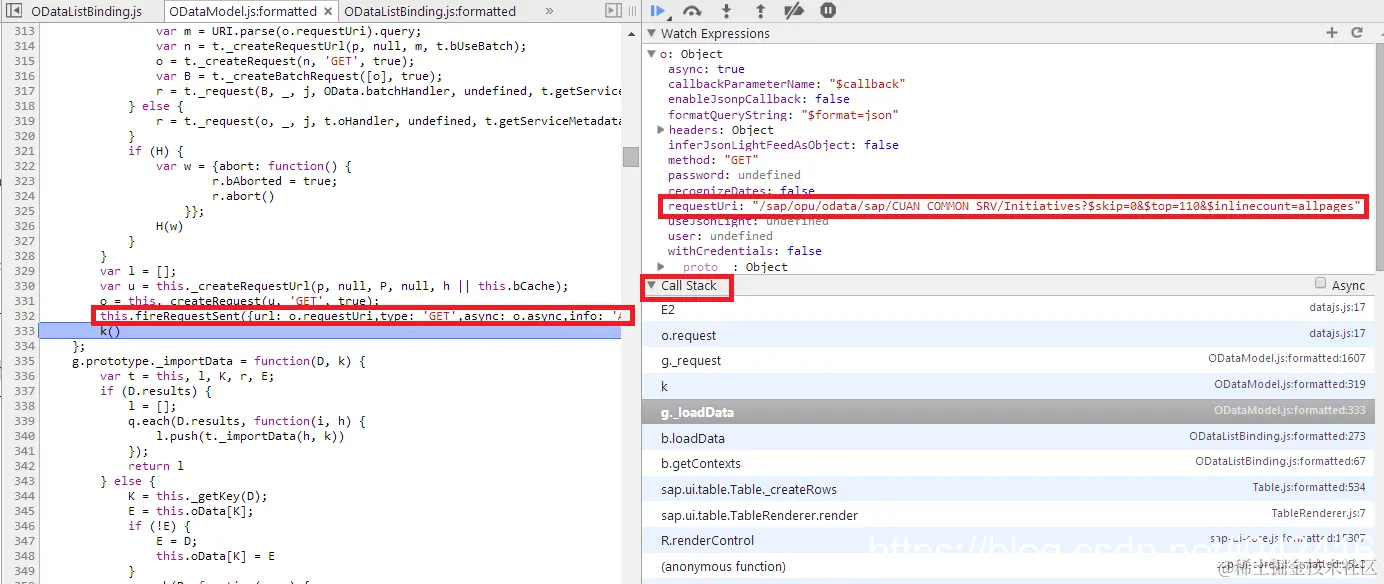
Task: Switch to ODataListBinding.js tab
Action: [86, 12]
